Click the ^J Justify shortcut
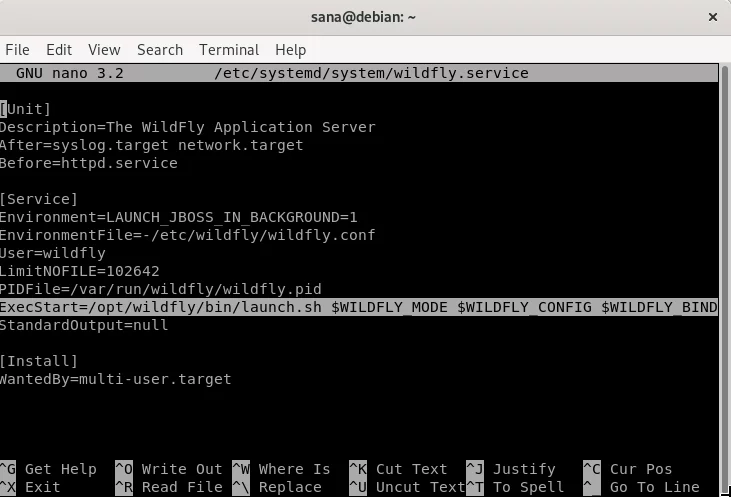731x497 pixels. (511, 469)
